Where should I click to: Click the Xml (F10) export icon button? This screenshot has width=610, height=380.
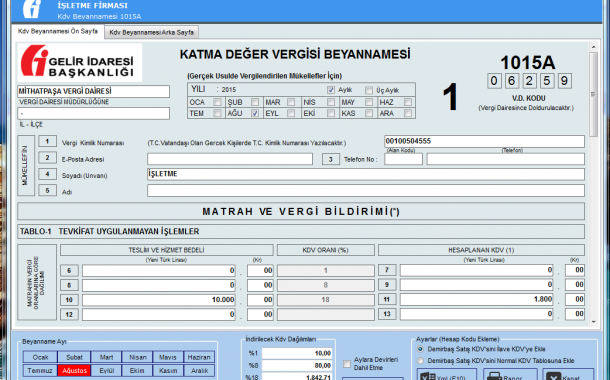point(447,375)
